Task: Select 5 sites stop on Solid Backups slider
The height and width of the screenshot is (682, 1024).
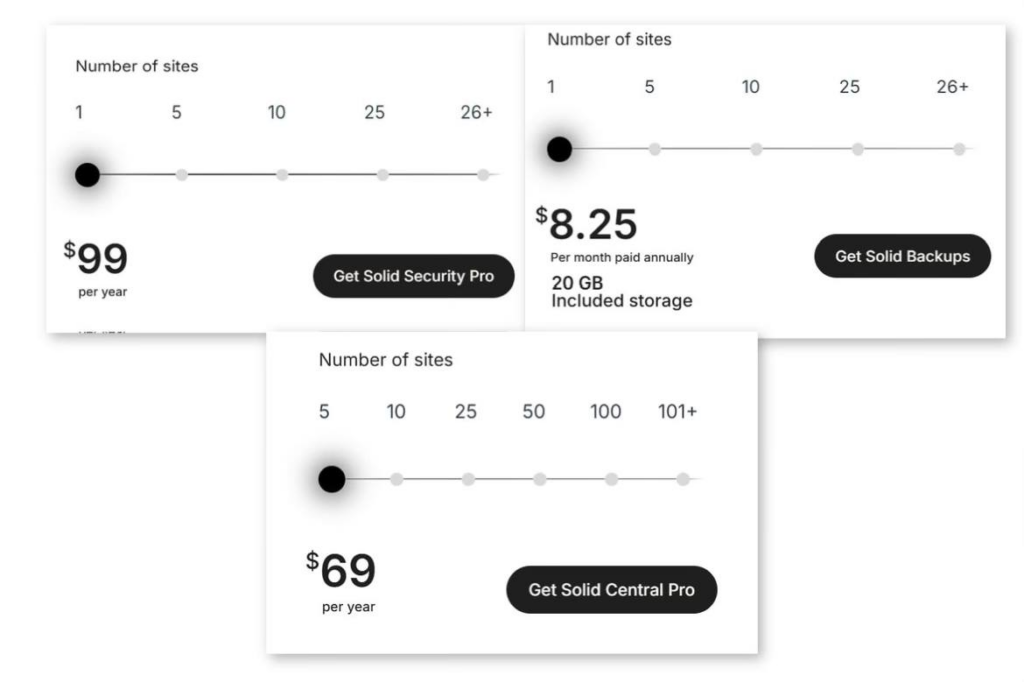Action: coord(654,149)
